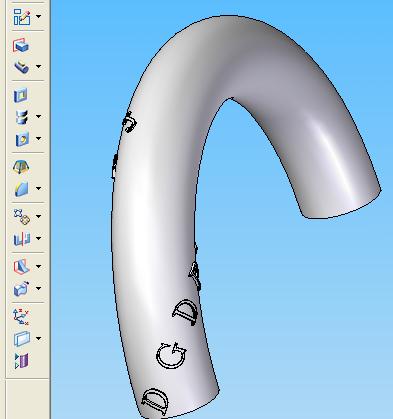Select the Protrusion feature tool
This screenshot has width=393, height=419.
(x=21, y=46)
